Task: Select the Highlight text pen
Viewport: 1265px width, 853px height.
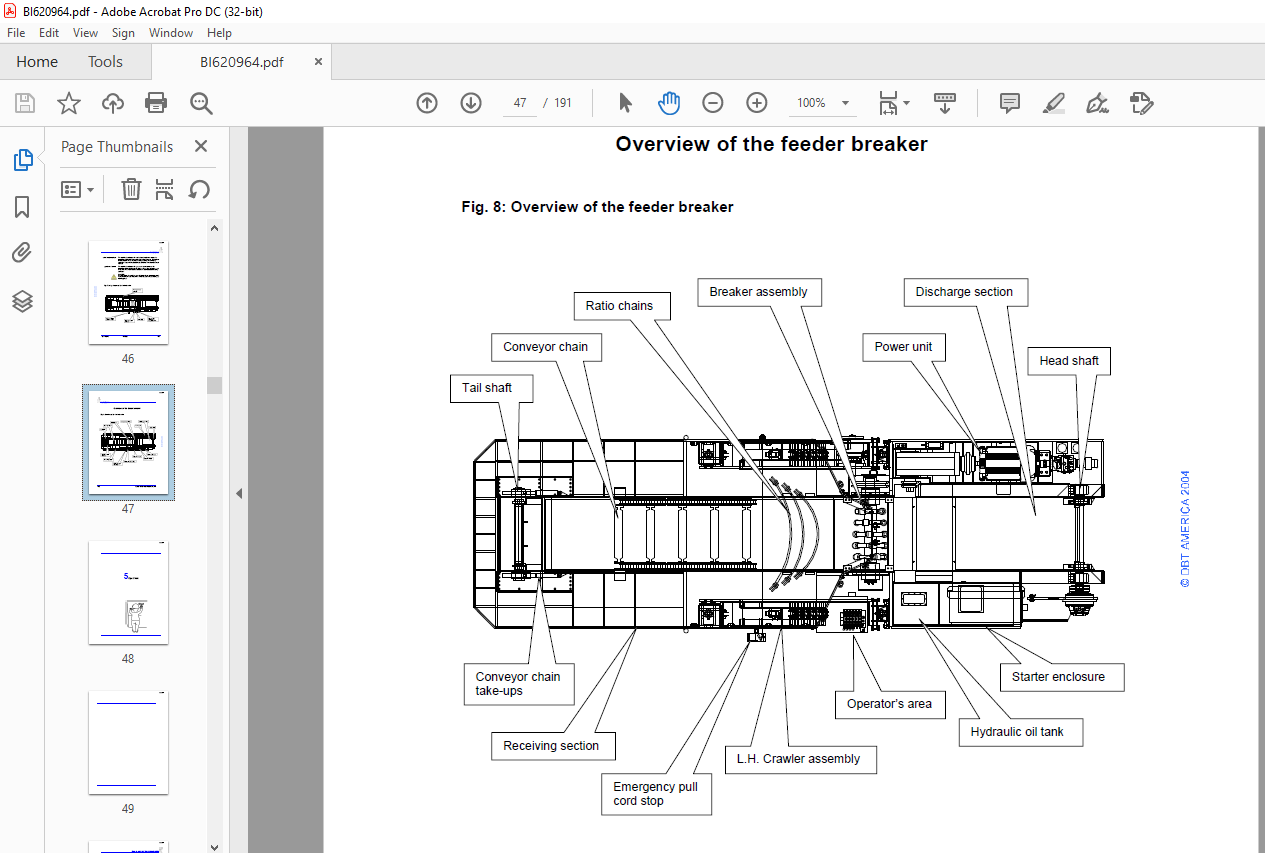Action: (x=1053, y=103)
